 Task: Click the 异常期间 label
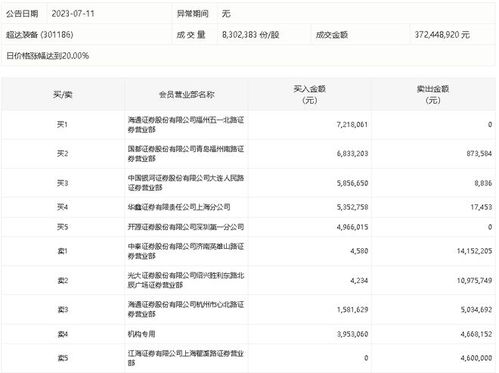point(193,14)
